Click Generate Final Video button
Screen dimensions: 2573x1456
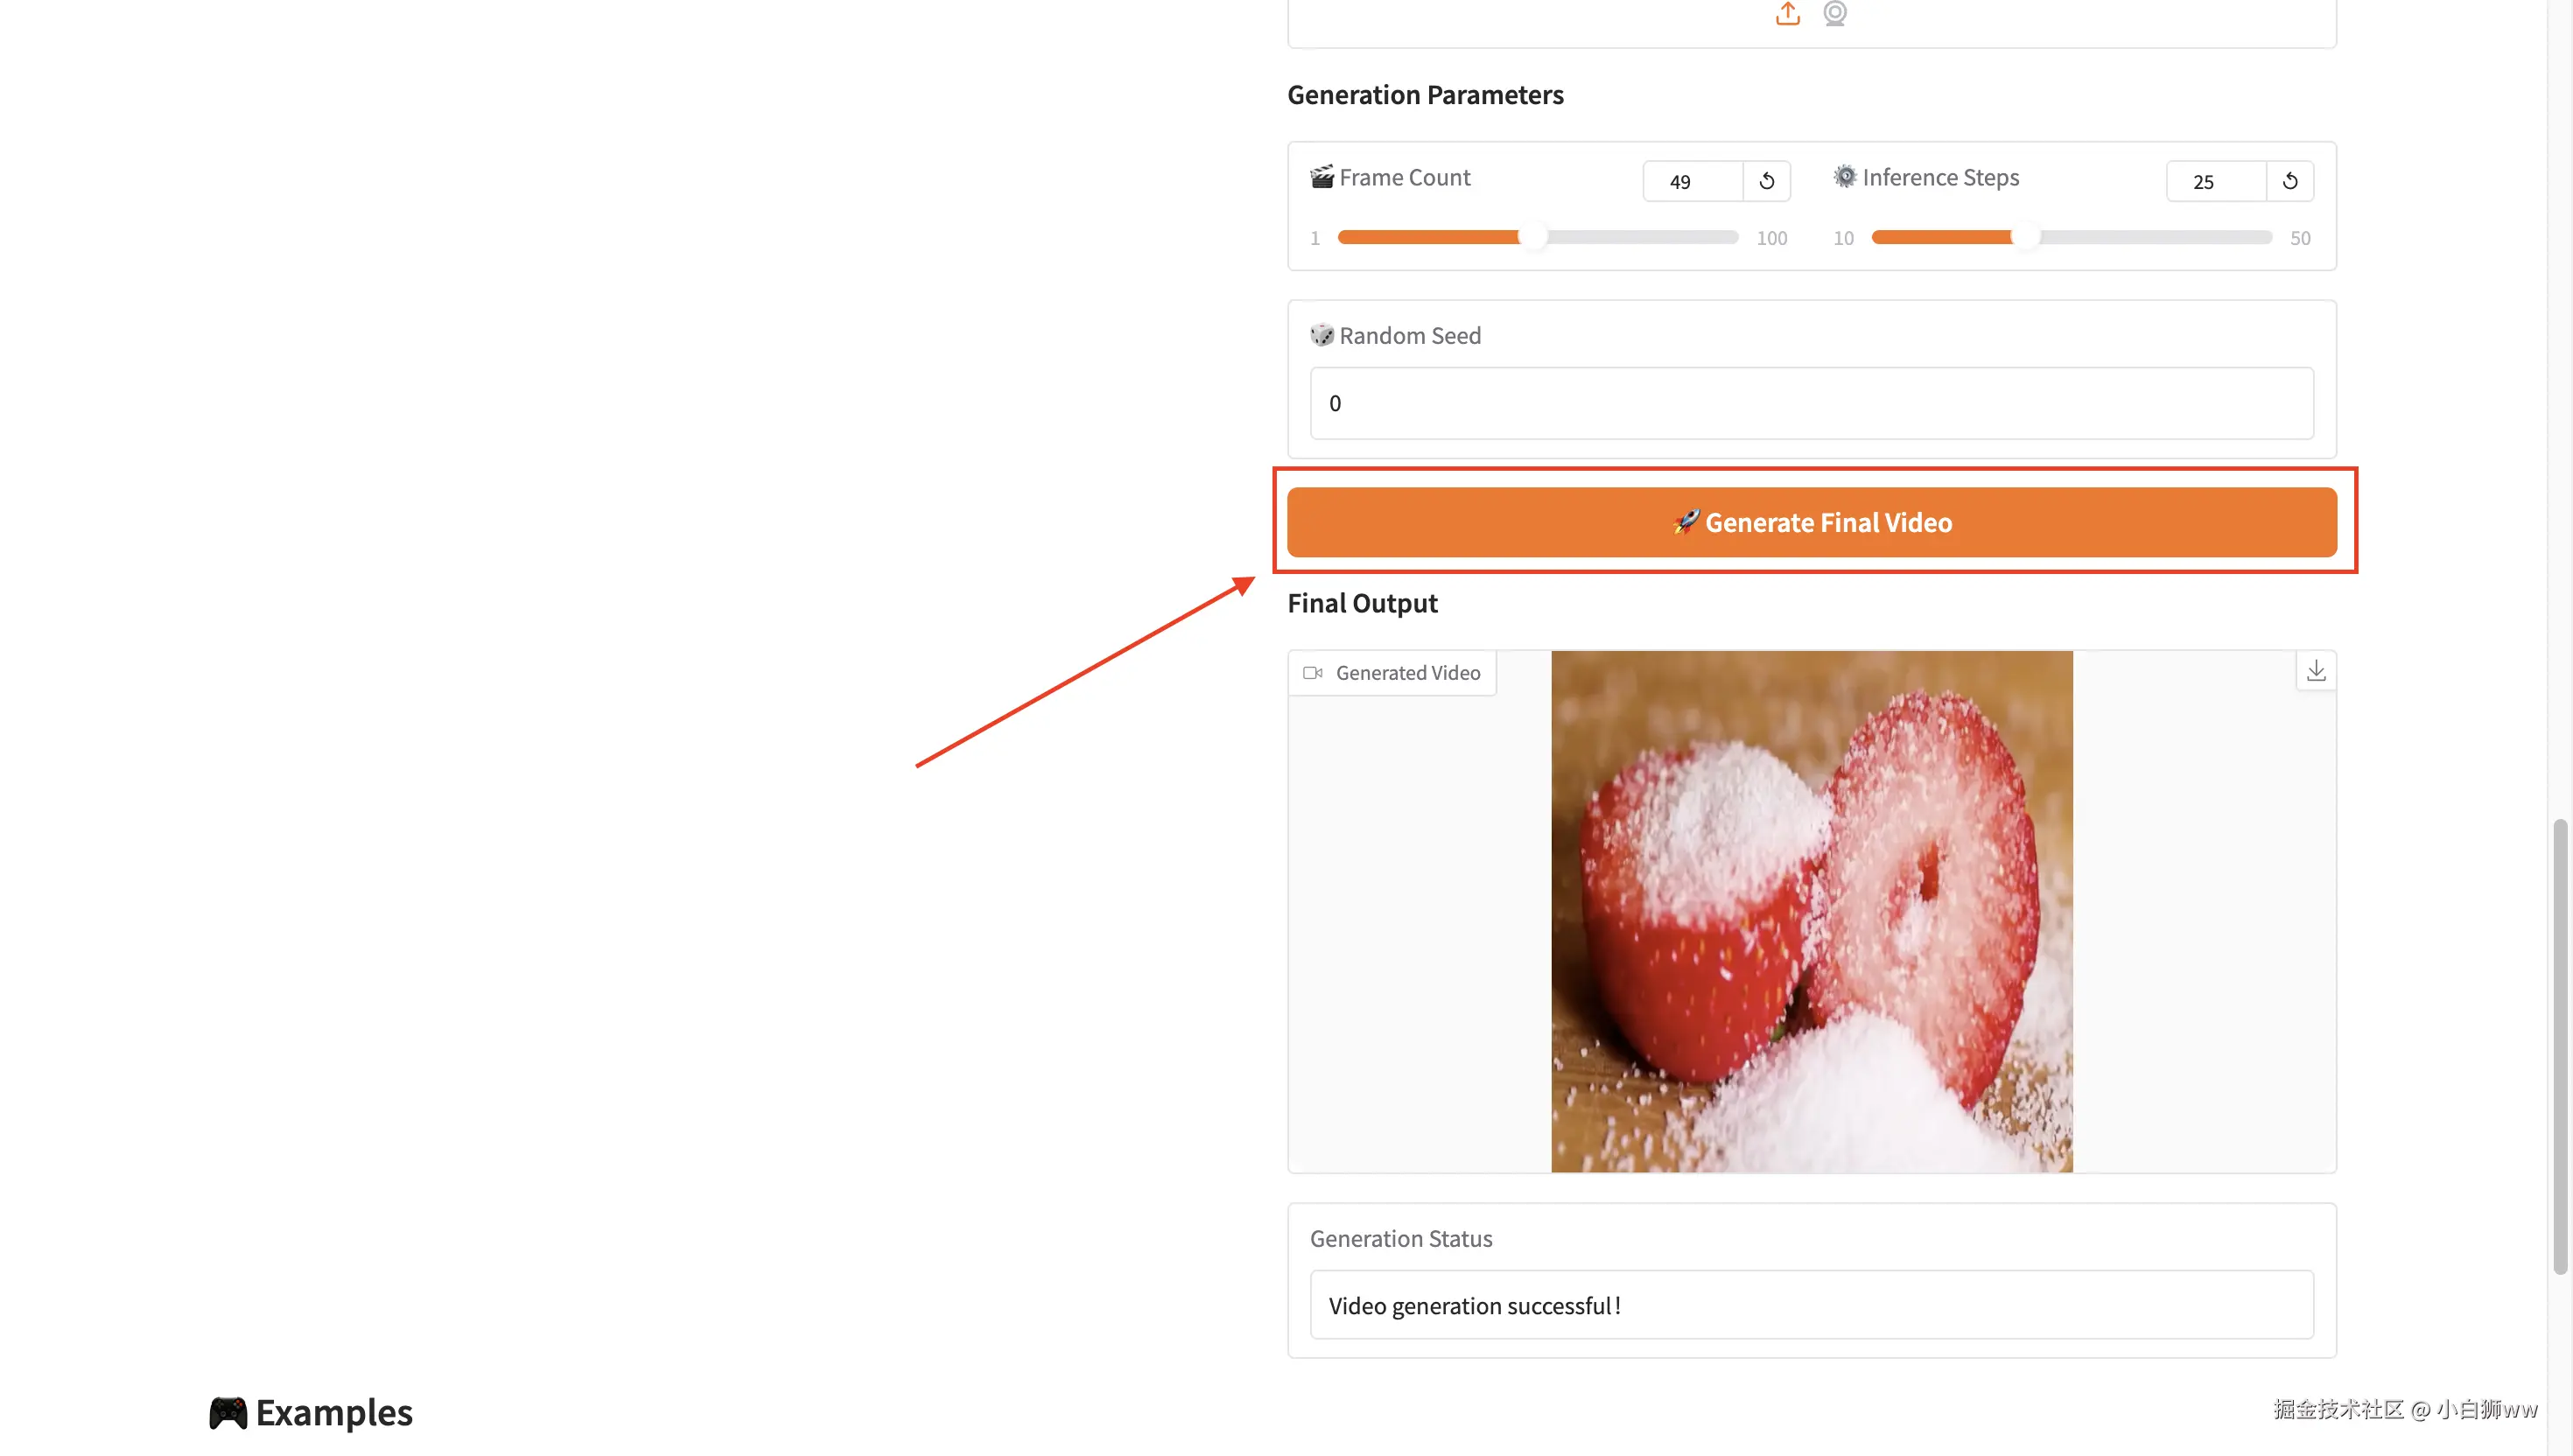pyautogui.click(x=1811, y=522)
